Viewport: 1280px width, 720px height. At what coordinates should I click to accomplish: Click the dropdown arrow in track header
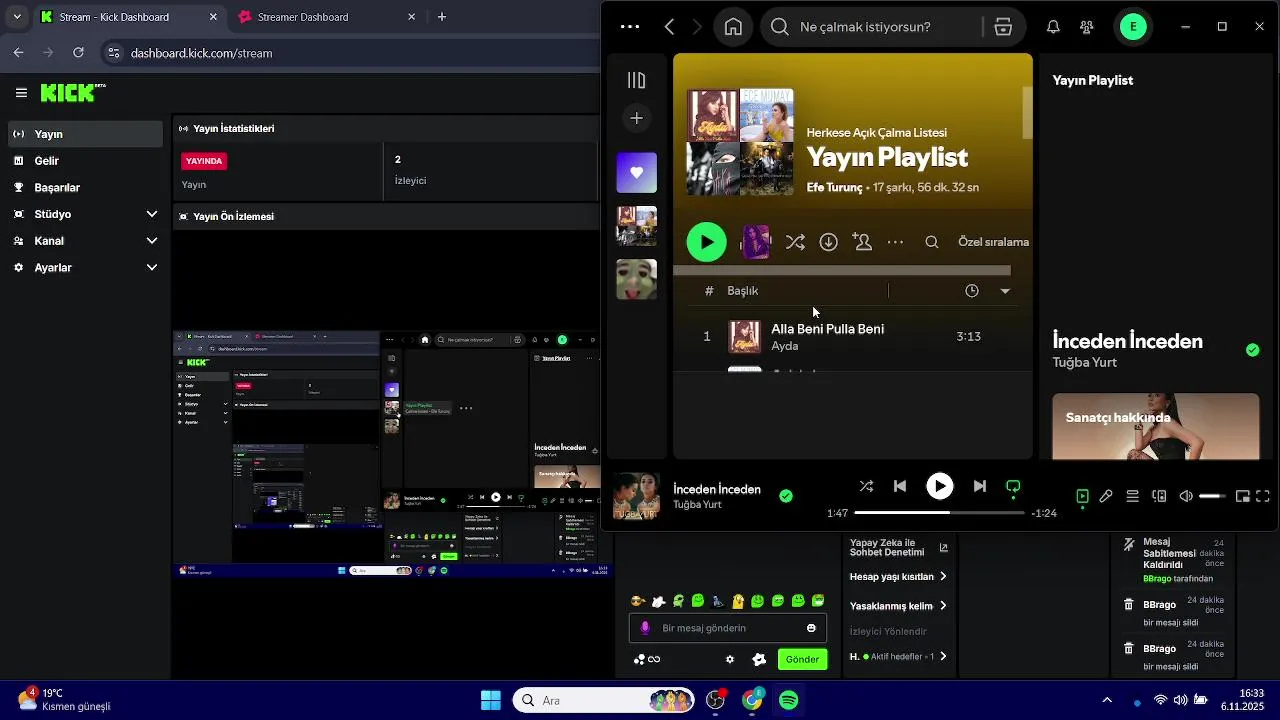[1005, 291]
